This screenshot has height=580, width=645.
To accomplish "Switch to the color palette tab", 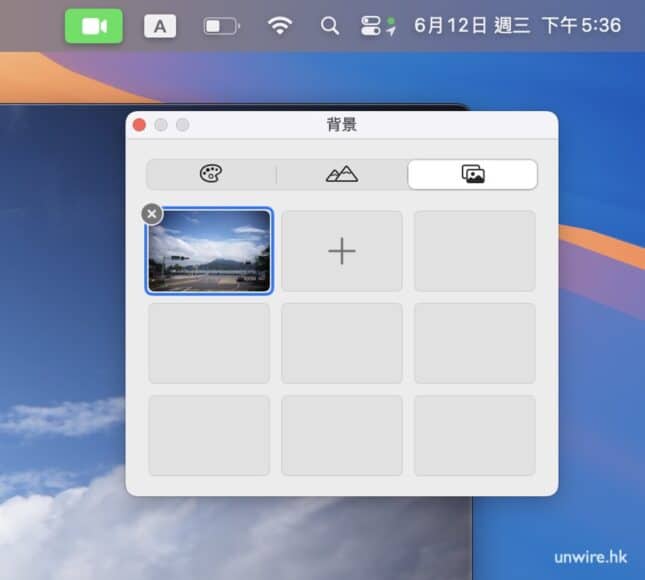I will 211,174.
